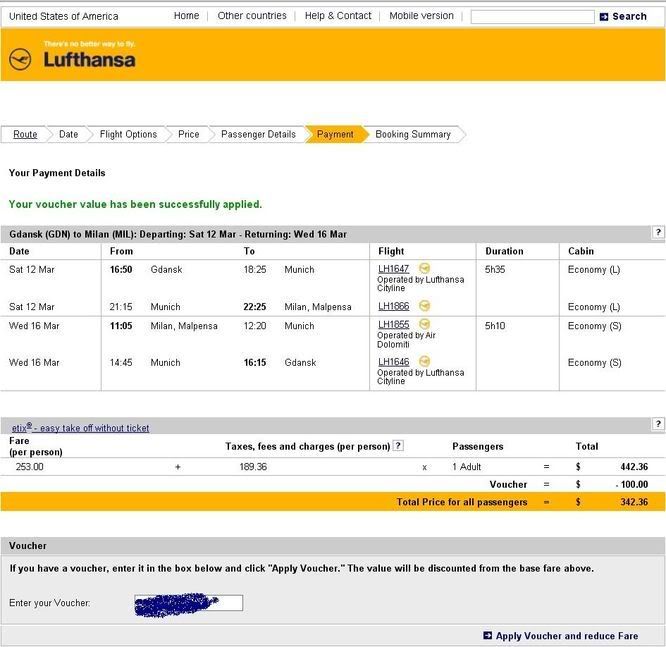Click the crane icon beside flight LH1866
Image resolution: width=666 pixels, height=647 pixels.
[424, 306]
